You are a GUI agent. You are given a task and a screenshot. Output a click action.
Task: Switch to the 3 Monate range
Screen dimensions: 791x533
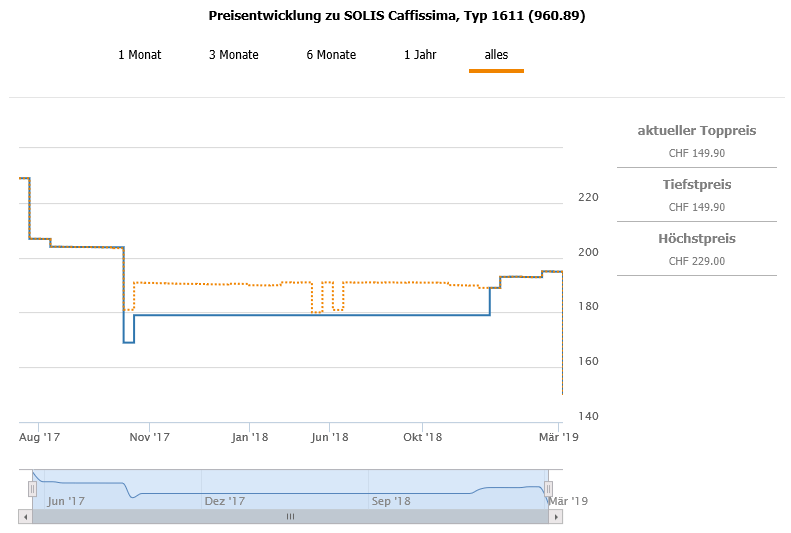click(233, 55)
